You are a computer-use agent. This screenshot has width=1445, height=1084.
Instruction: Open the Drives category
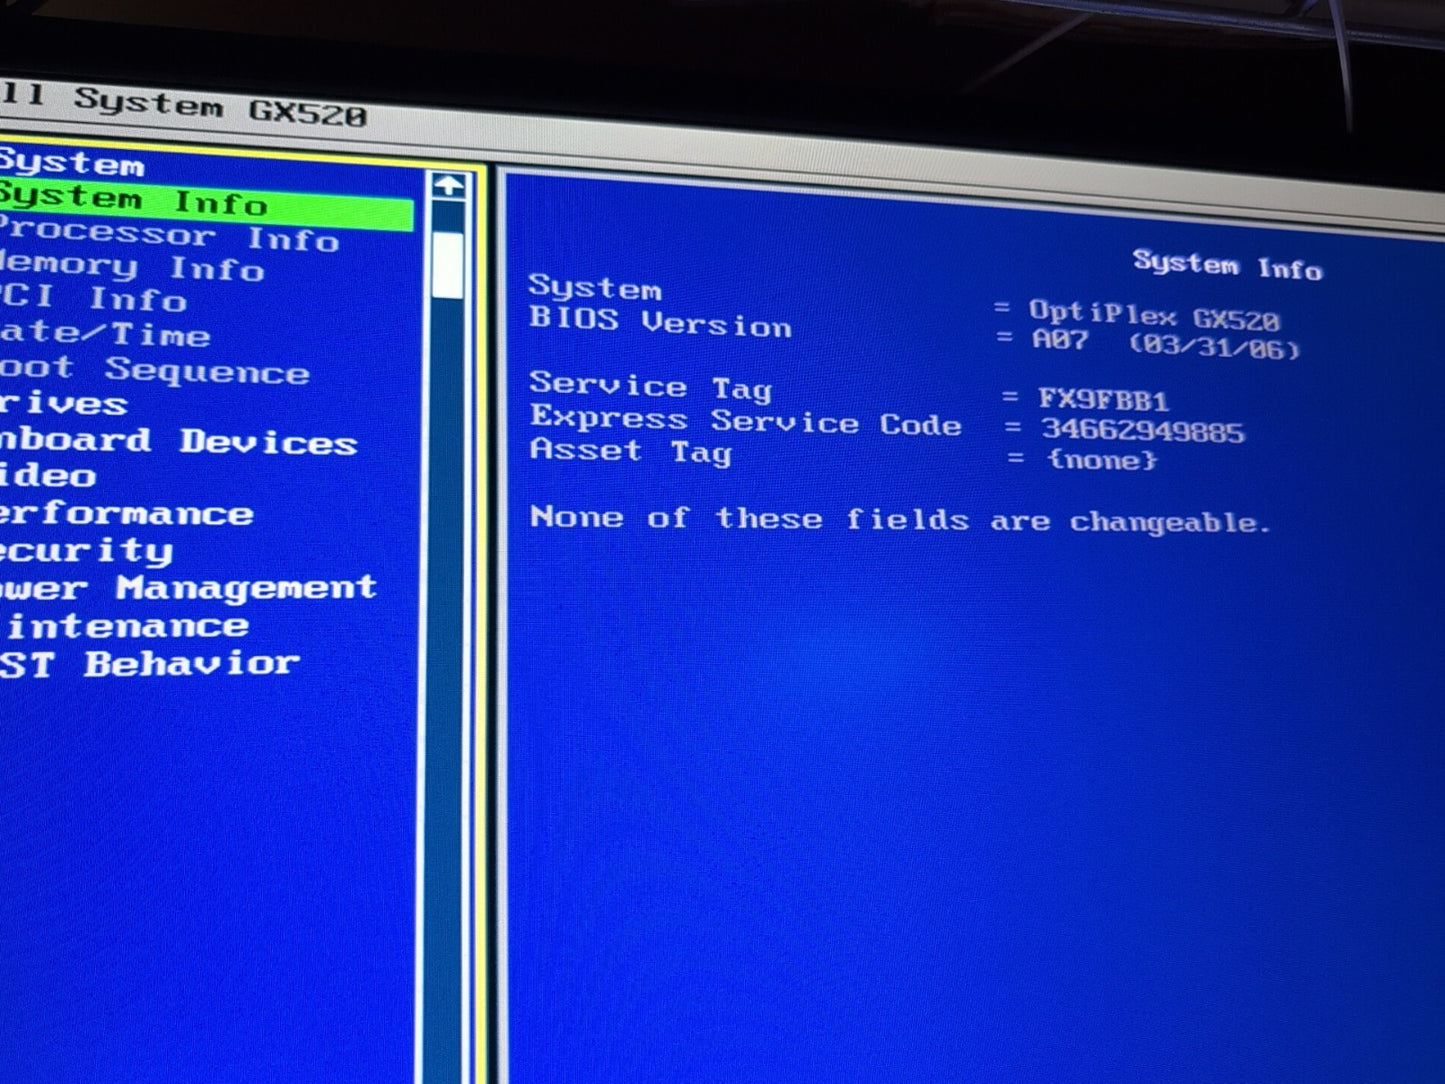[x=63, y=404]
